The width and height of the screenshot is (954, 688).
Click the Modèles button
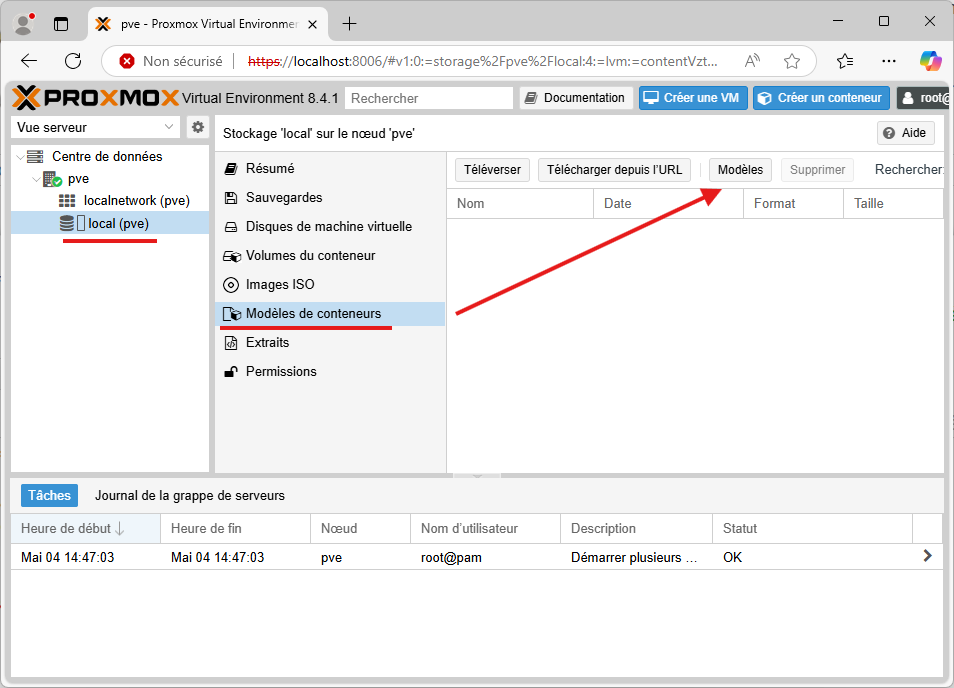740,170
